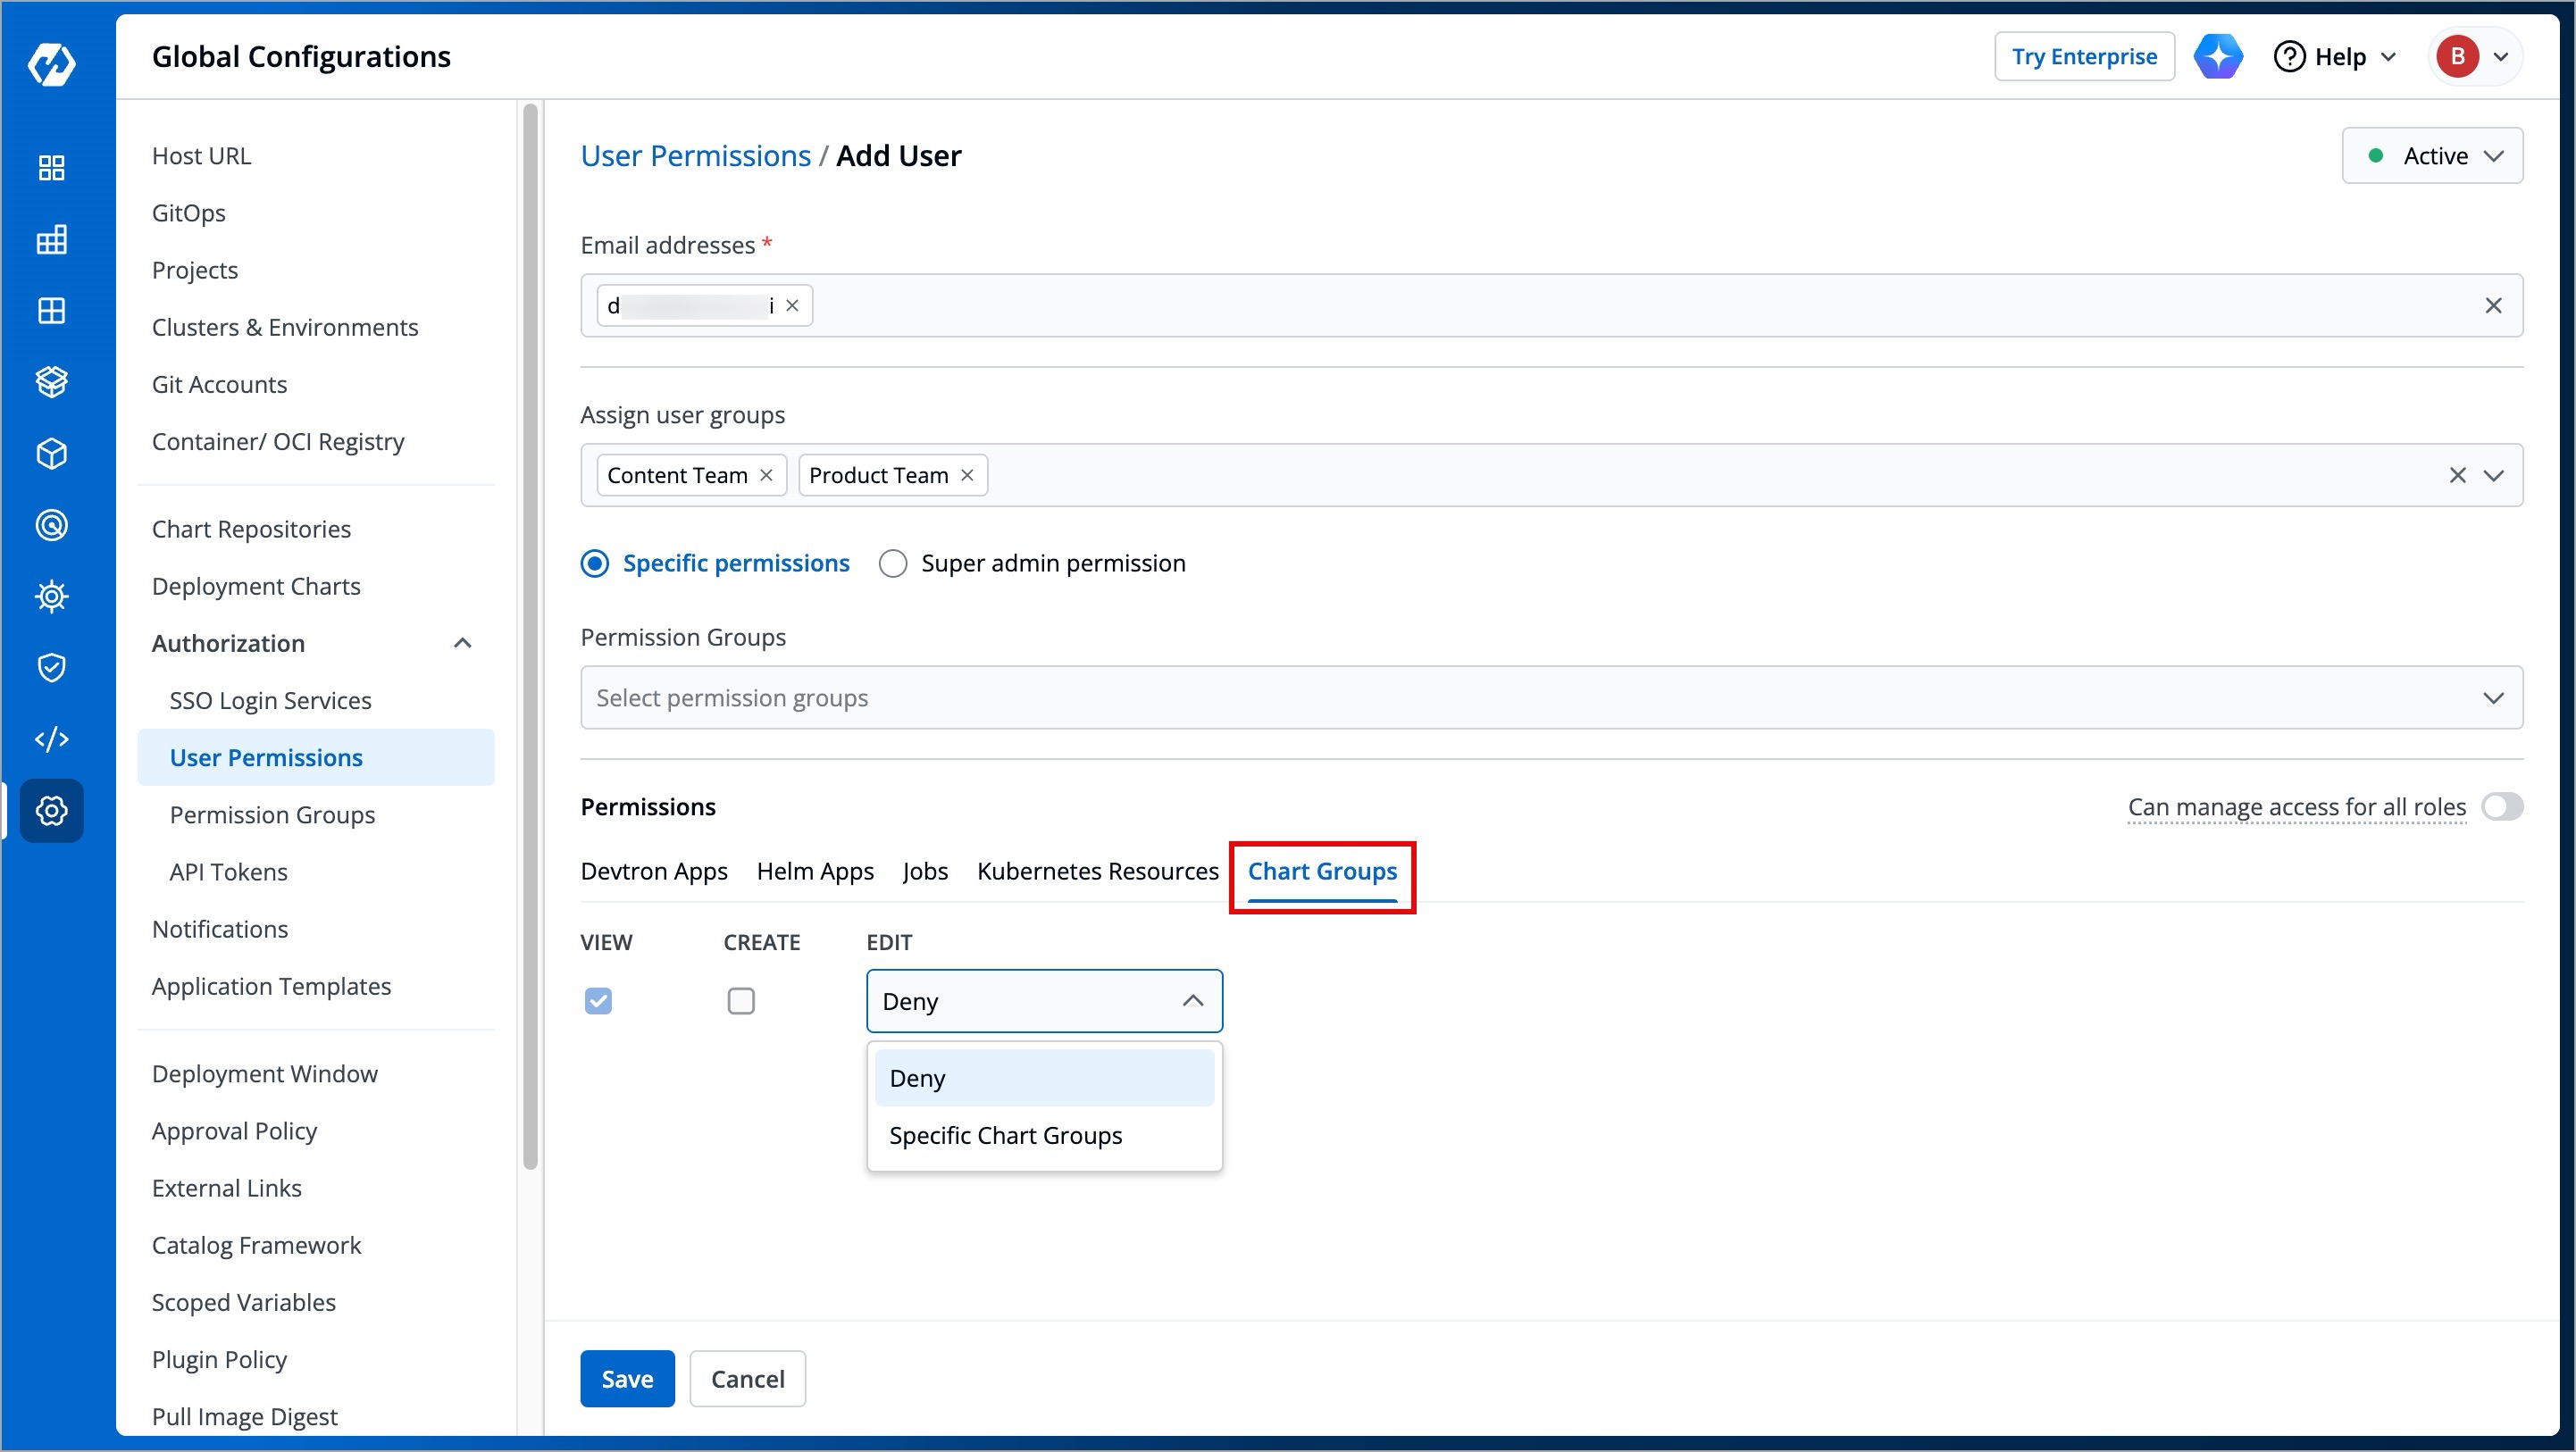
Task: Switch to the Kubernetes Resources tab
Action: click(1098, 871)
